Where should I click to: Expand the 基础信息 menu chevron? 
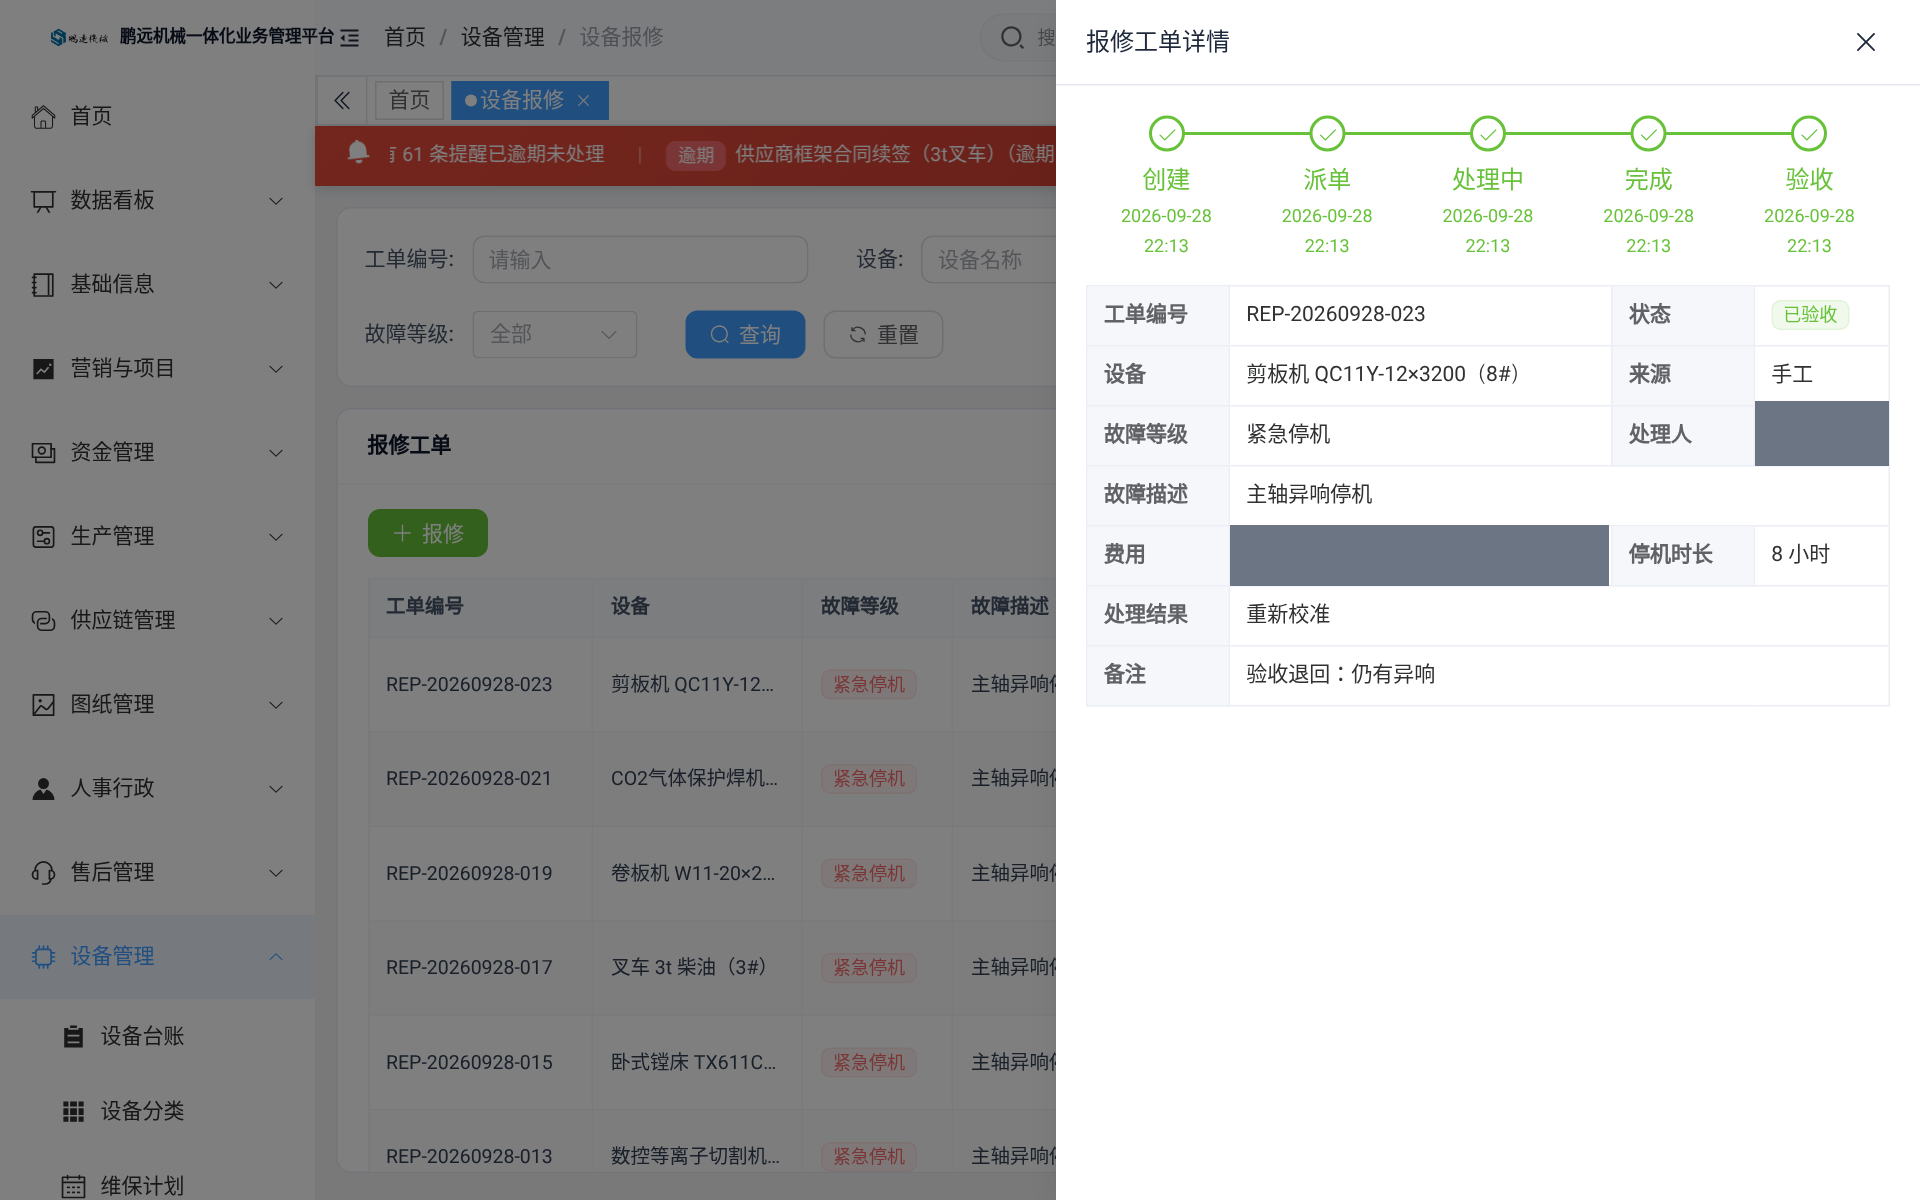276,285
